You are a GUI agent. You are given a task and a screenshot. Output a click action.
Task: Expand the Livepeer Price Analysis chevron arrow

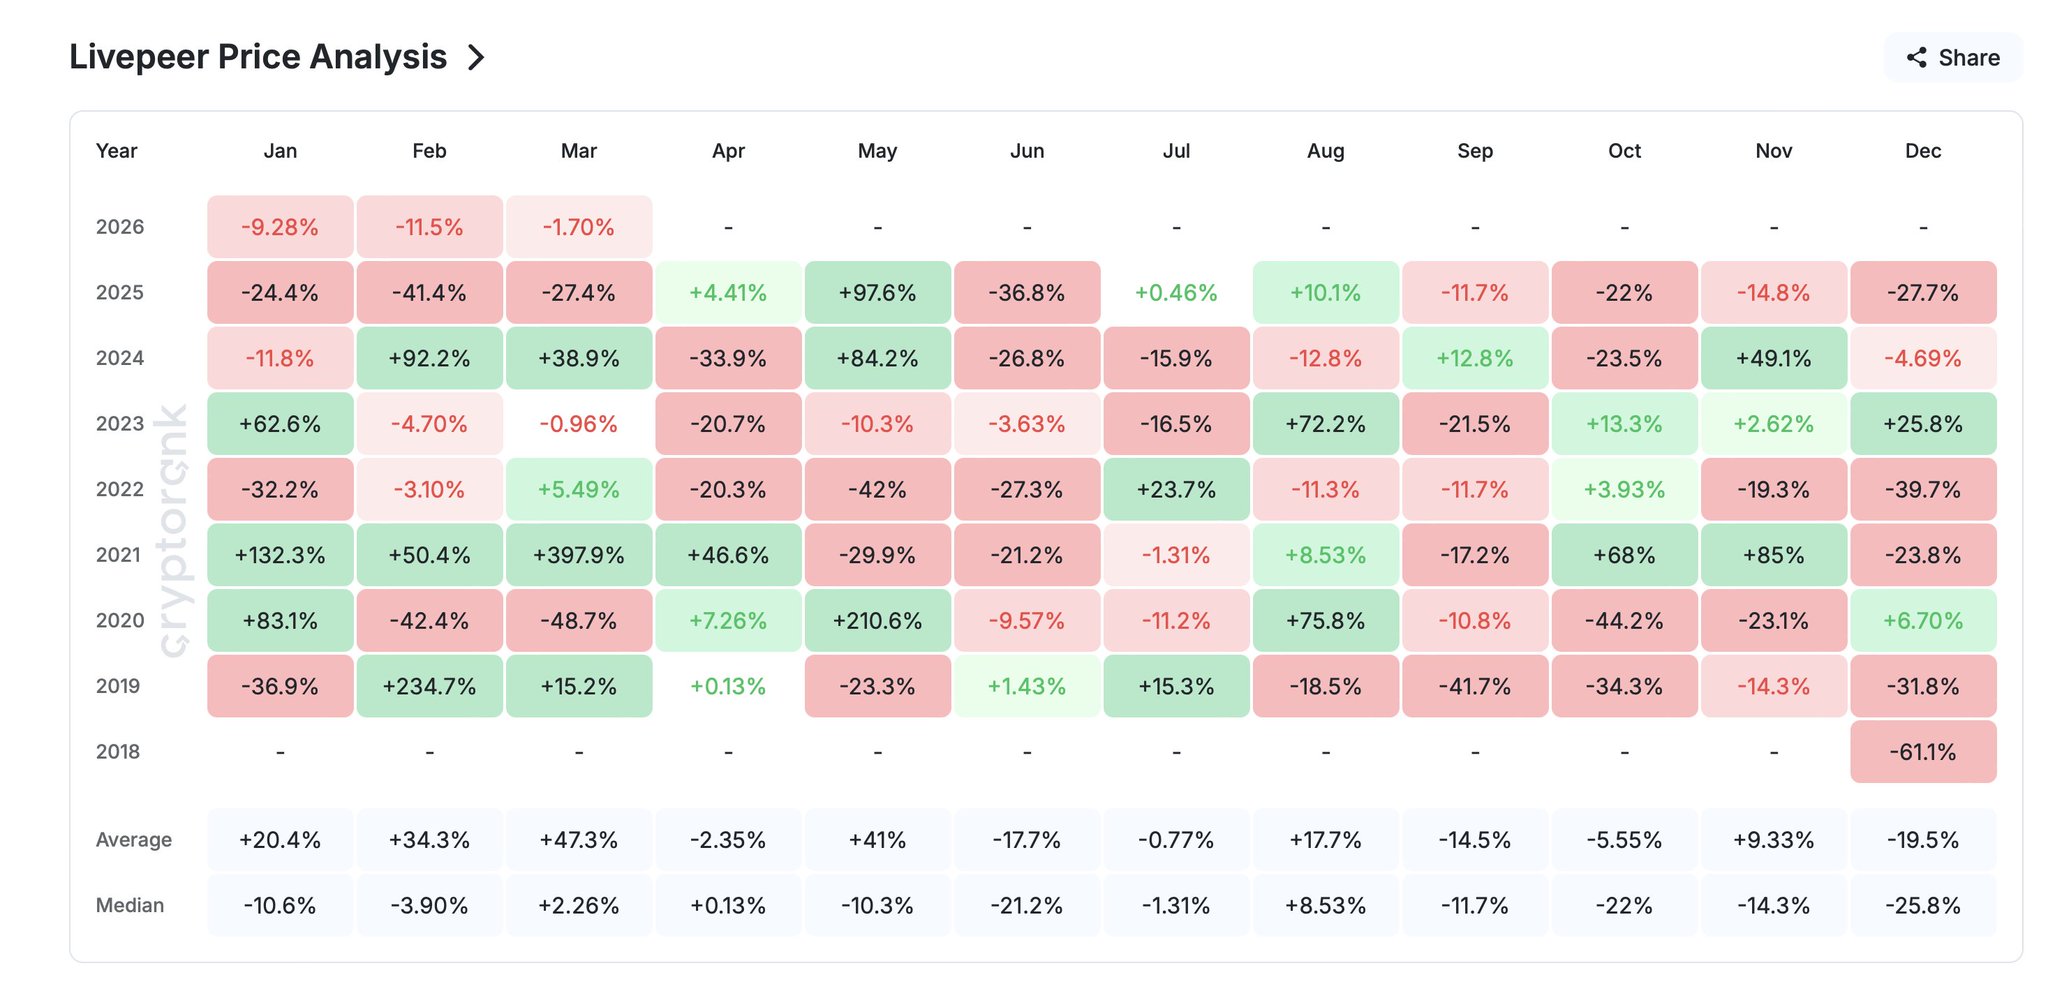pyautogui.click(x=477, y=58)
